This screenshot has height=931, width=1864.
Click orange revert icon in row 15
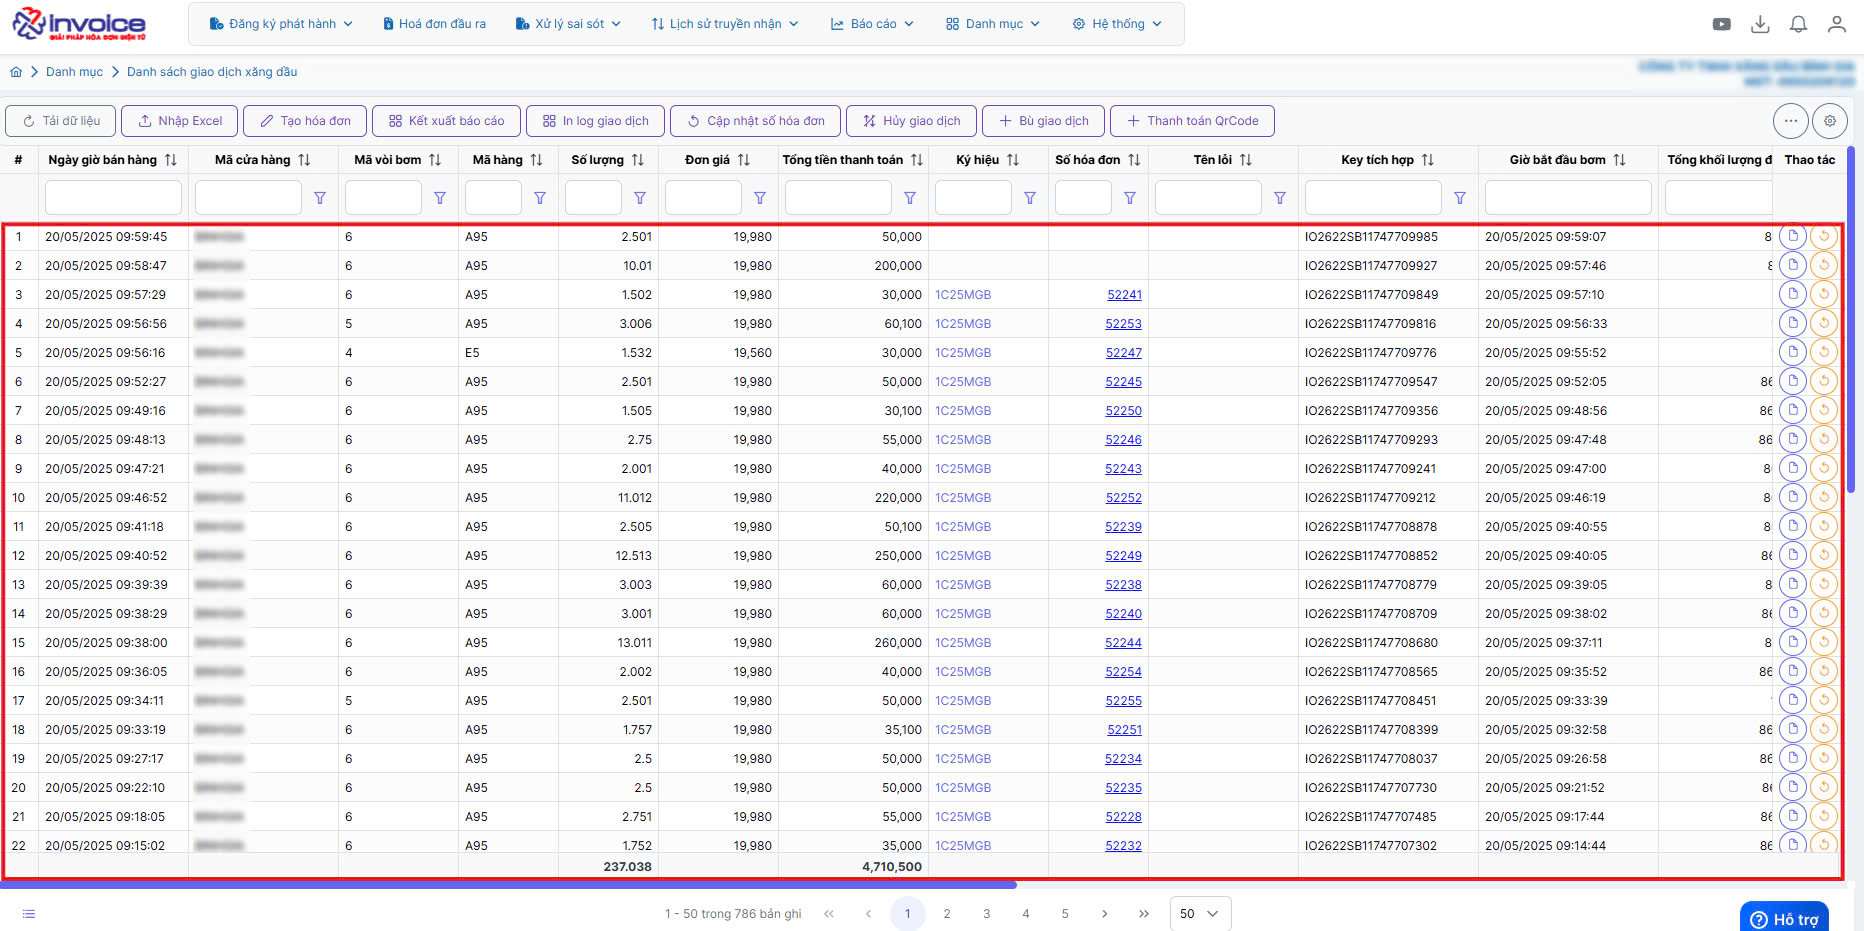[x=1824, y=642]
